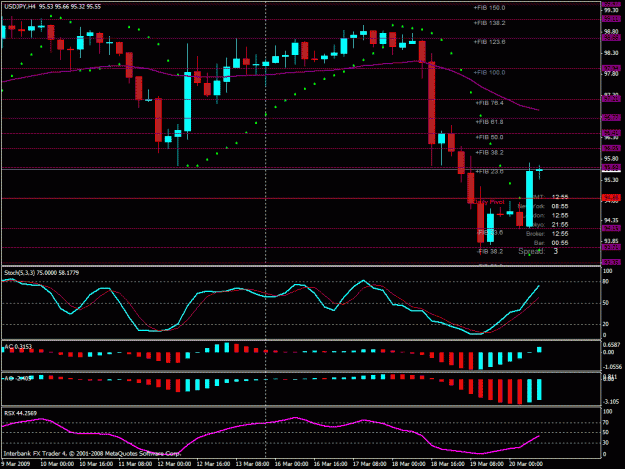Click the 98.30 price scale label
The height and width of the screenshot is (469, 625).
pos(611,53)
